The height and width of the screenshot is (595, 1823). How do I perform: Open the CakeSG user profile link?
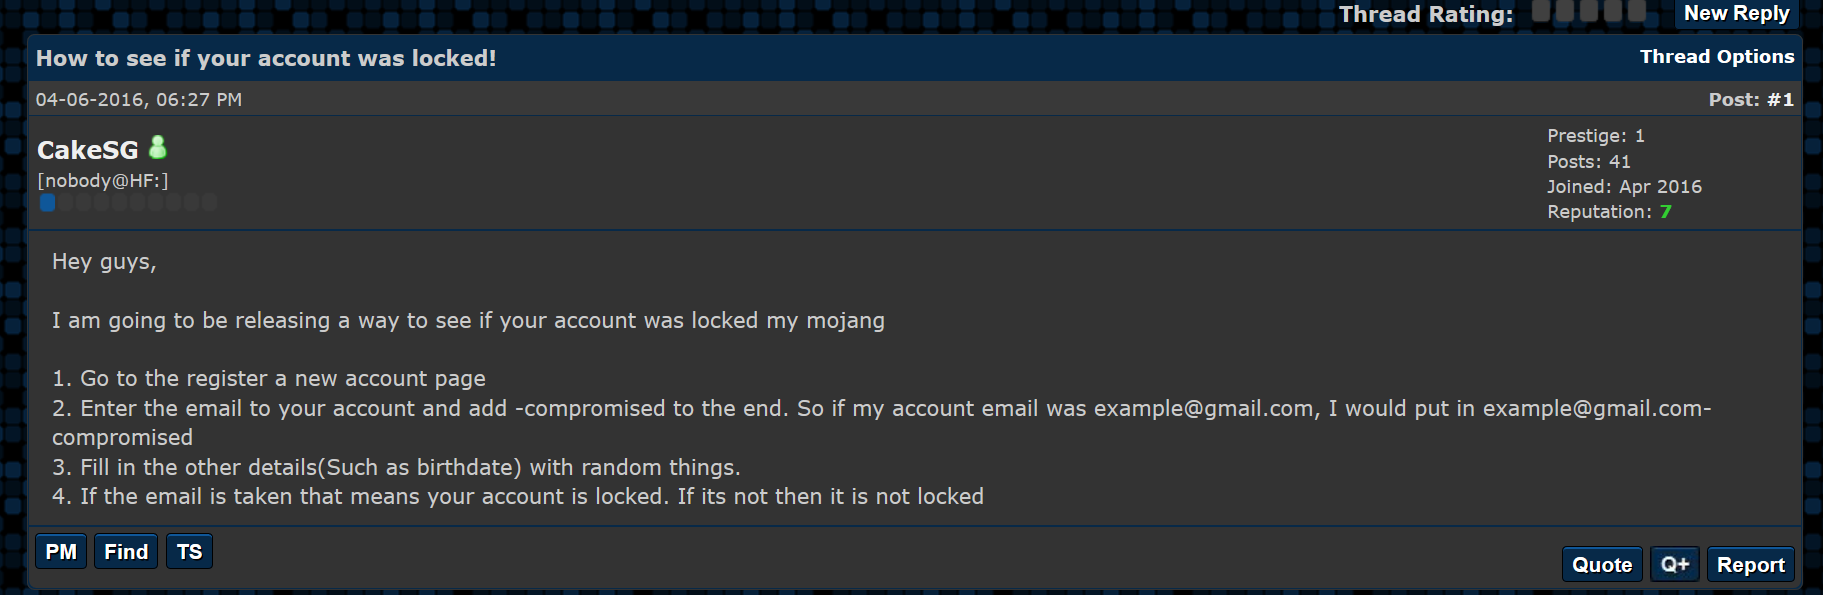coord(88,150)
